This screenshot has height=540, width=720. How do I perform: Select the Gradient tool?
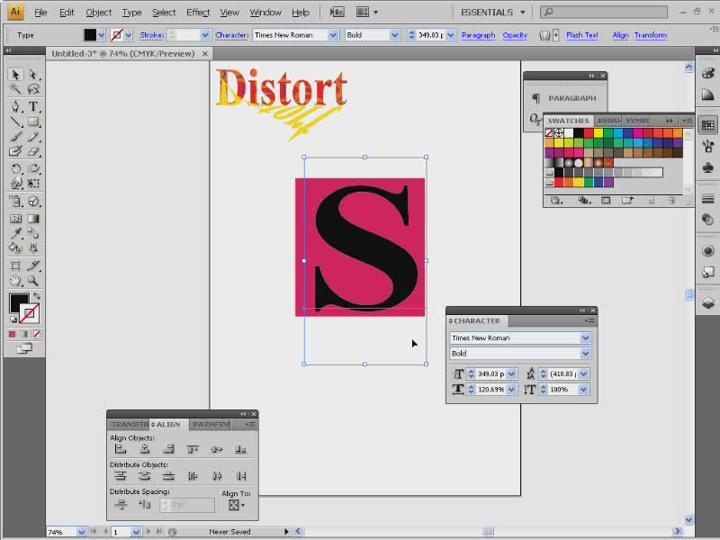tap(33, 218)
